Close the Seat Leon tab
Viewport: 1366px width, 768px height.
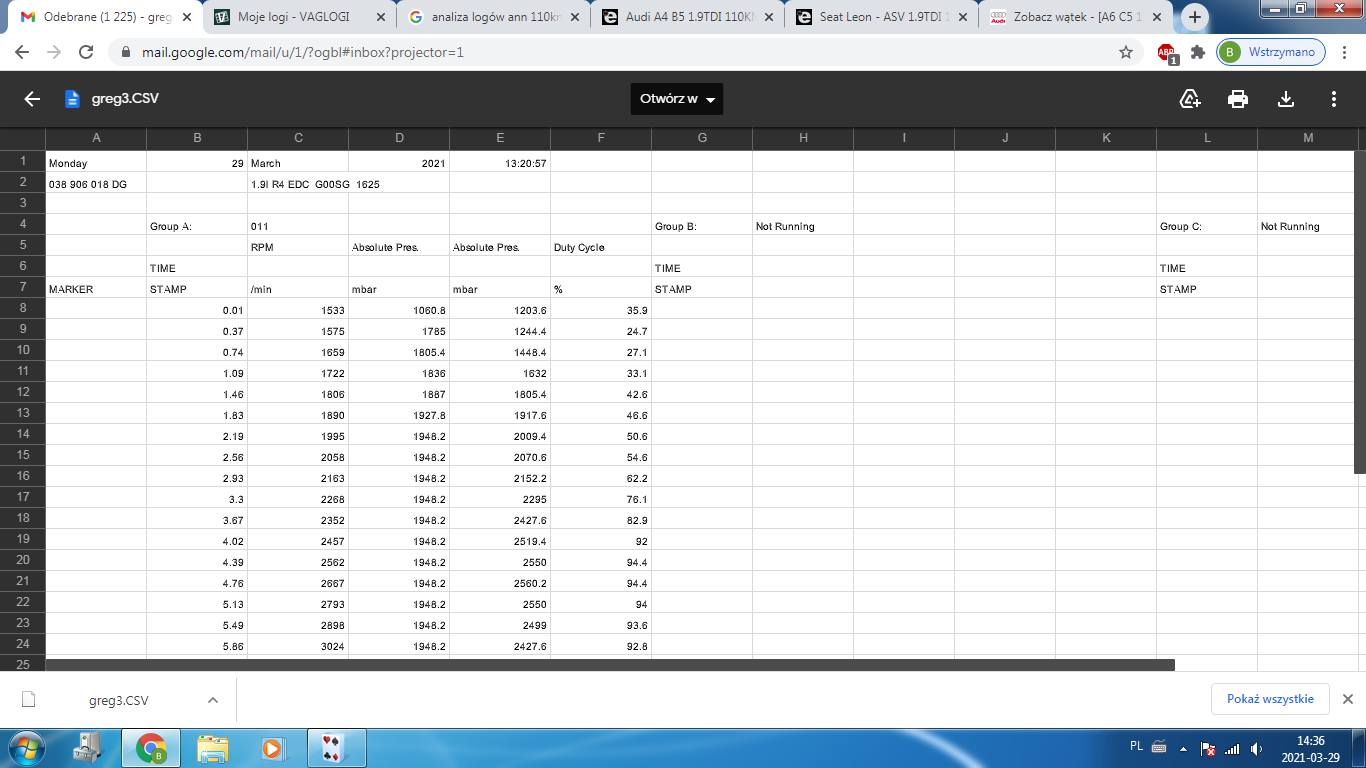click(x=961, y=18)
